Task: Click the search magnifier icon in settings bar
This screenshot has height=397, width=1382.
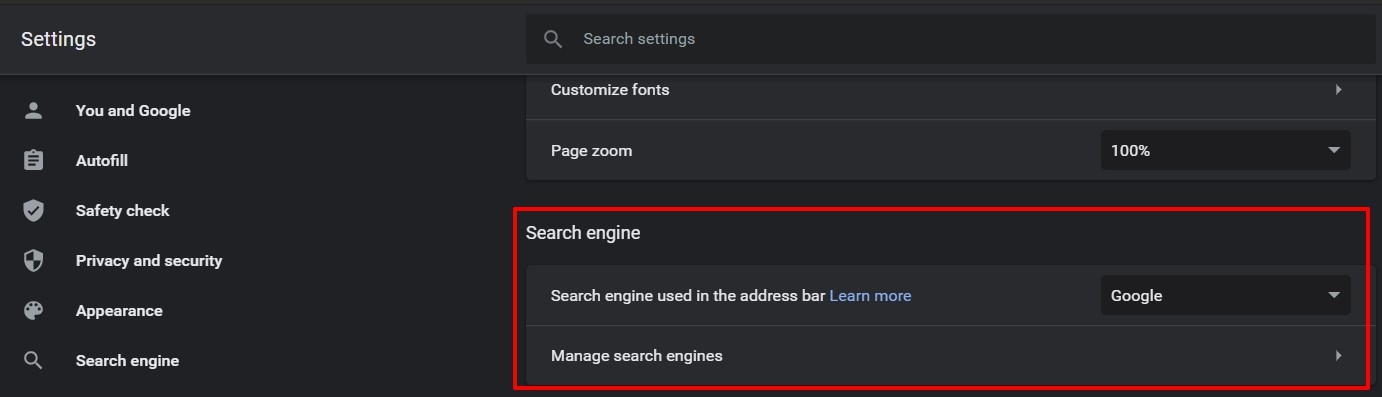Action: (553, 39)
